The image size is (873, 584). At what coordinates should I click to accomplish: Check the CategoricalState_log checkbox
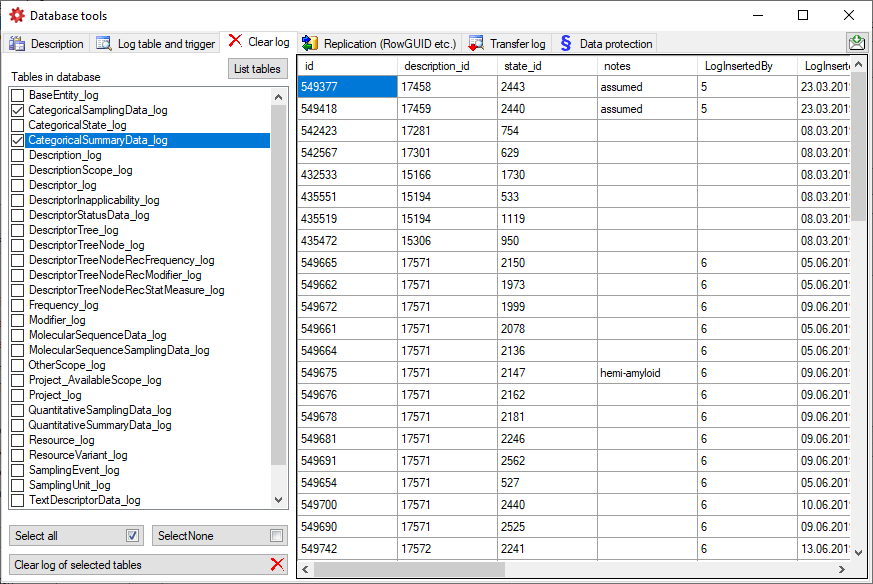click(18, 125)
